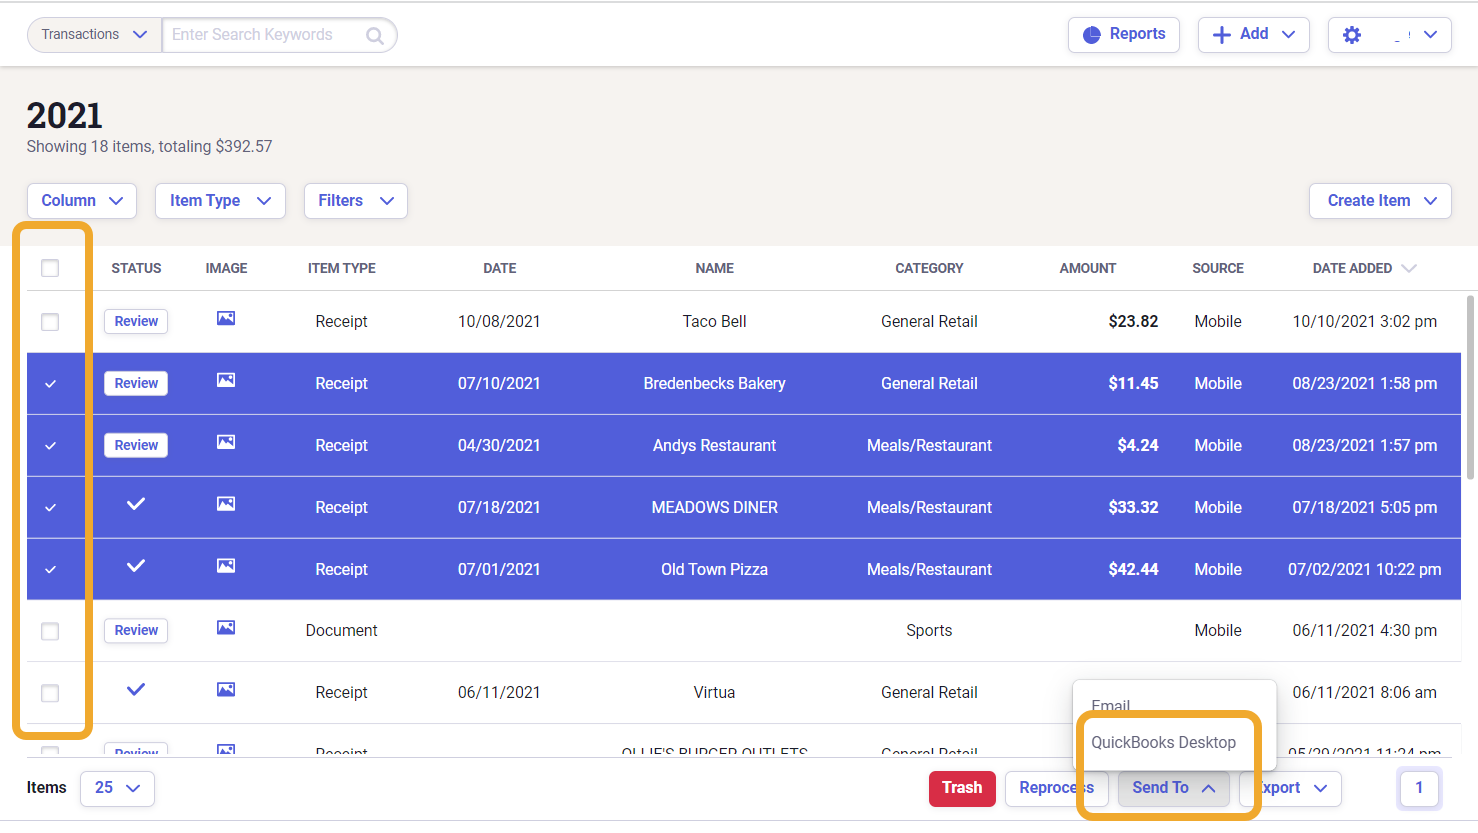This screenshot has height=833, width=1478.
Task: Open the MEADOWS DINER receipt image icon
Action: point(226,505)
